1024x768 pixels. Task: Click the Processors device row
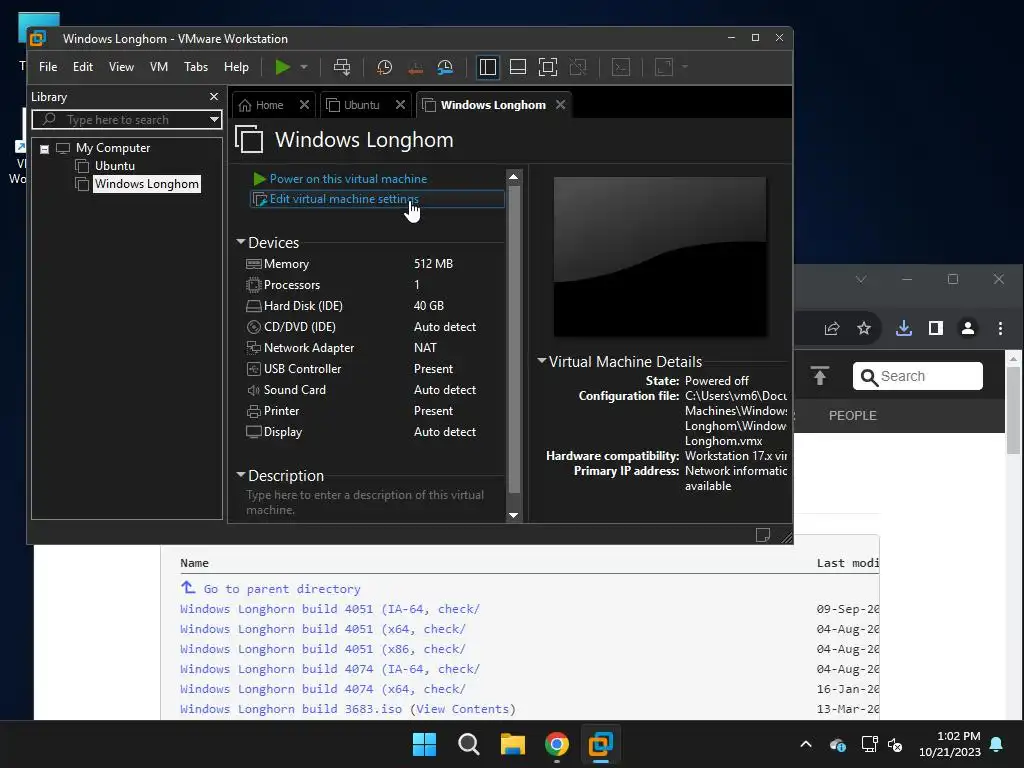pos(374,285)
